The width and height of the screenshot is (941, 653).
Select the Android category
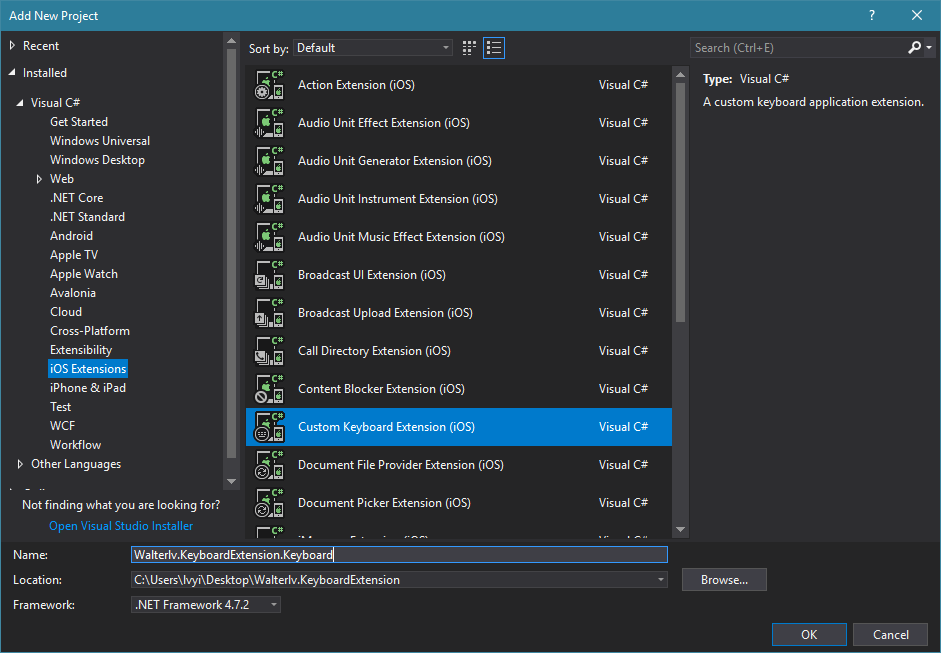(71, 236)
